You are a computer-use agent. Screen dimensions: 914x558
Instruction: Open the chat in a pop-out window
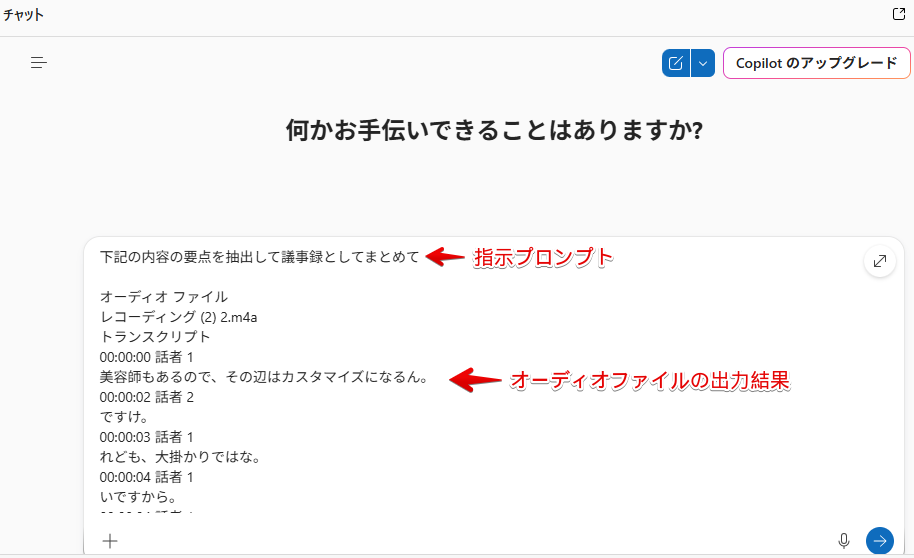click(x=898, y=15)
